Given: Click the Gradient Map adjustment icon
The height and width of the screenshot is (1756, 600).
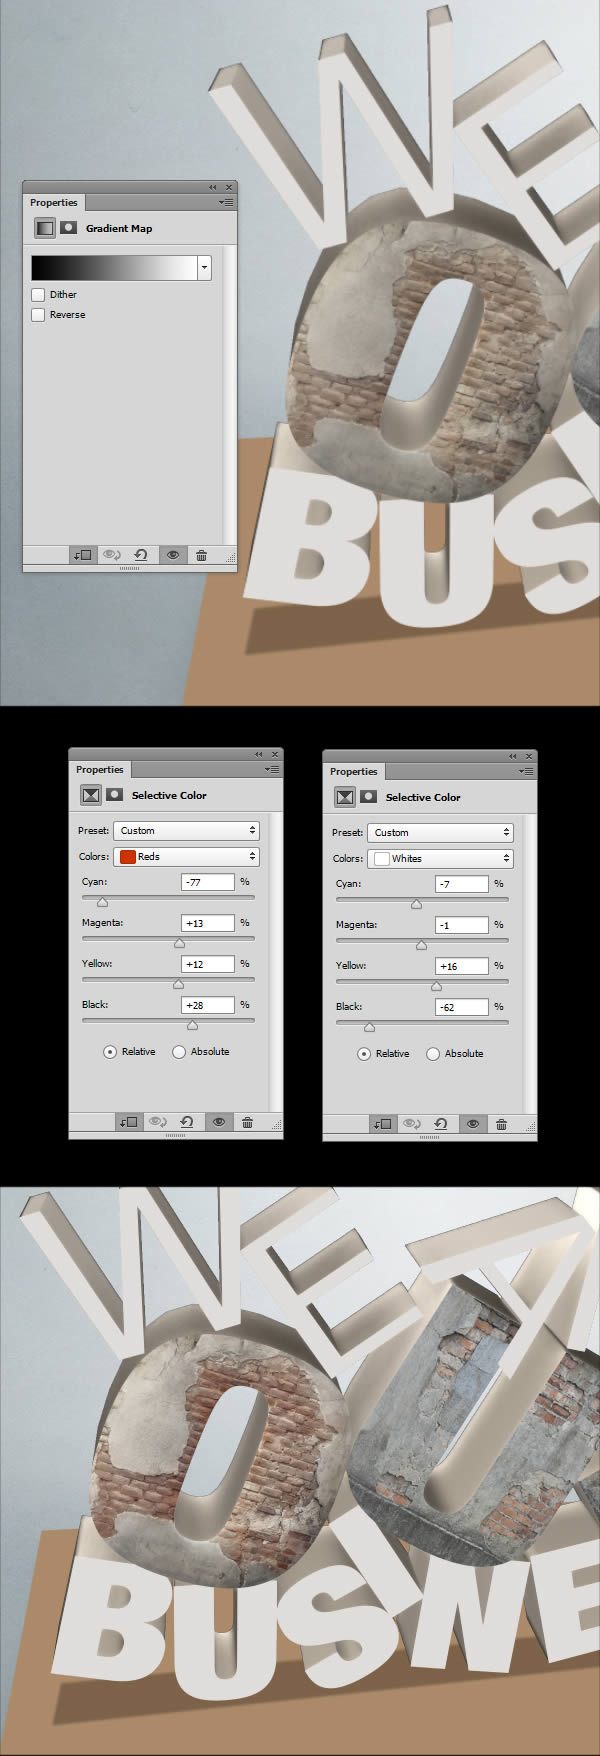Looking at the screenshot, I should click(45, 228).
